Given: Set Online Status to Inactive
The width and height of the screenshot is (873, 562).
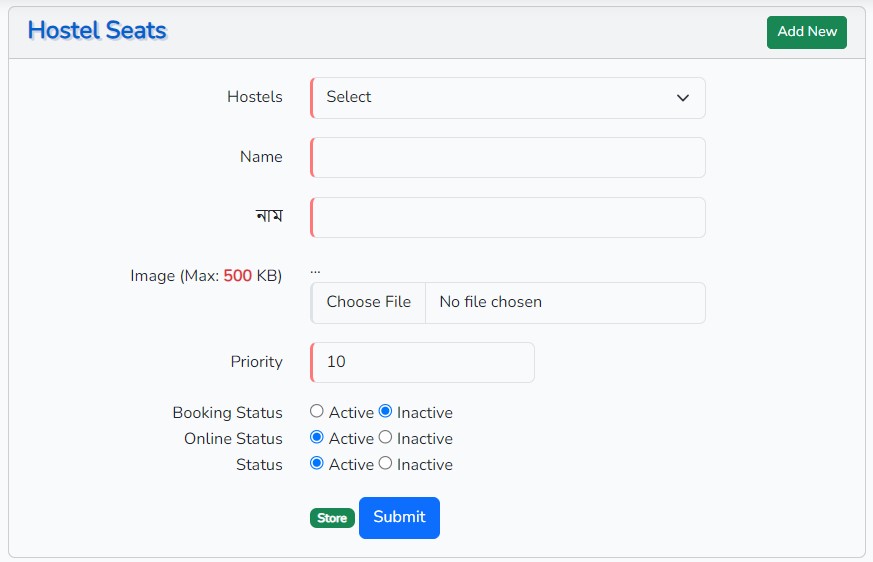Looking at the screenshot, I should 385,437.
